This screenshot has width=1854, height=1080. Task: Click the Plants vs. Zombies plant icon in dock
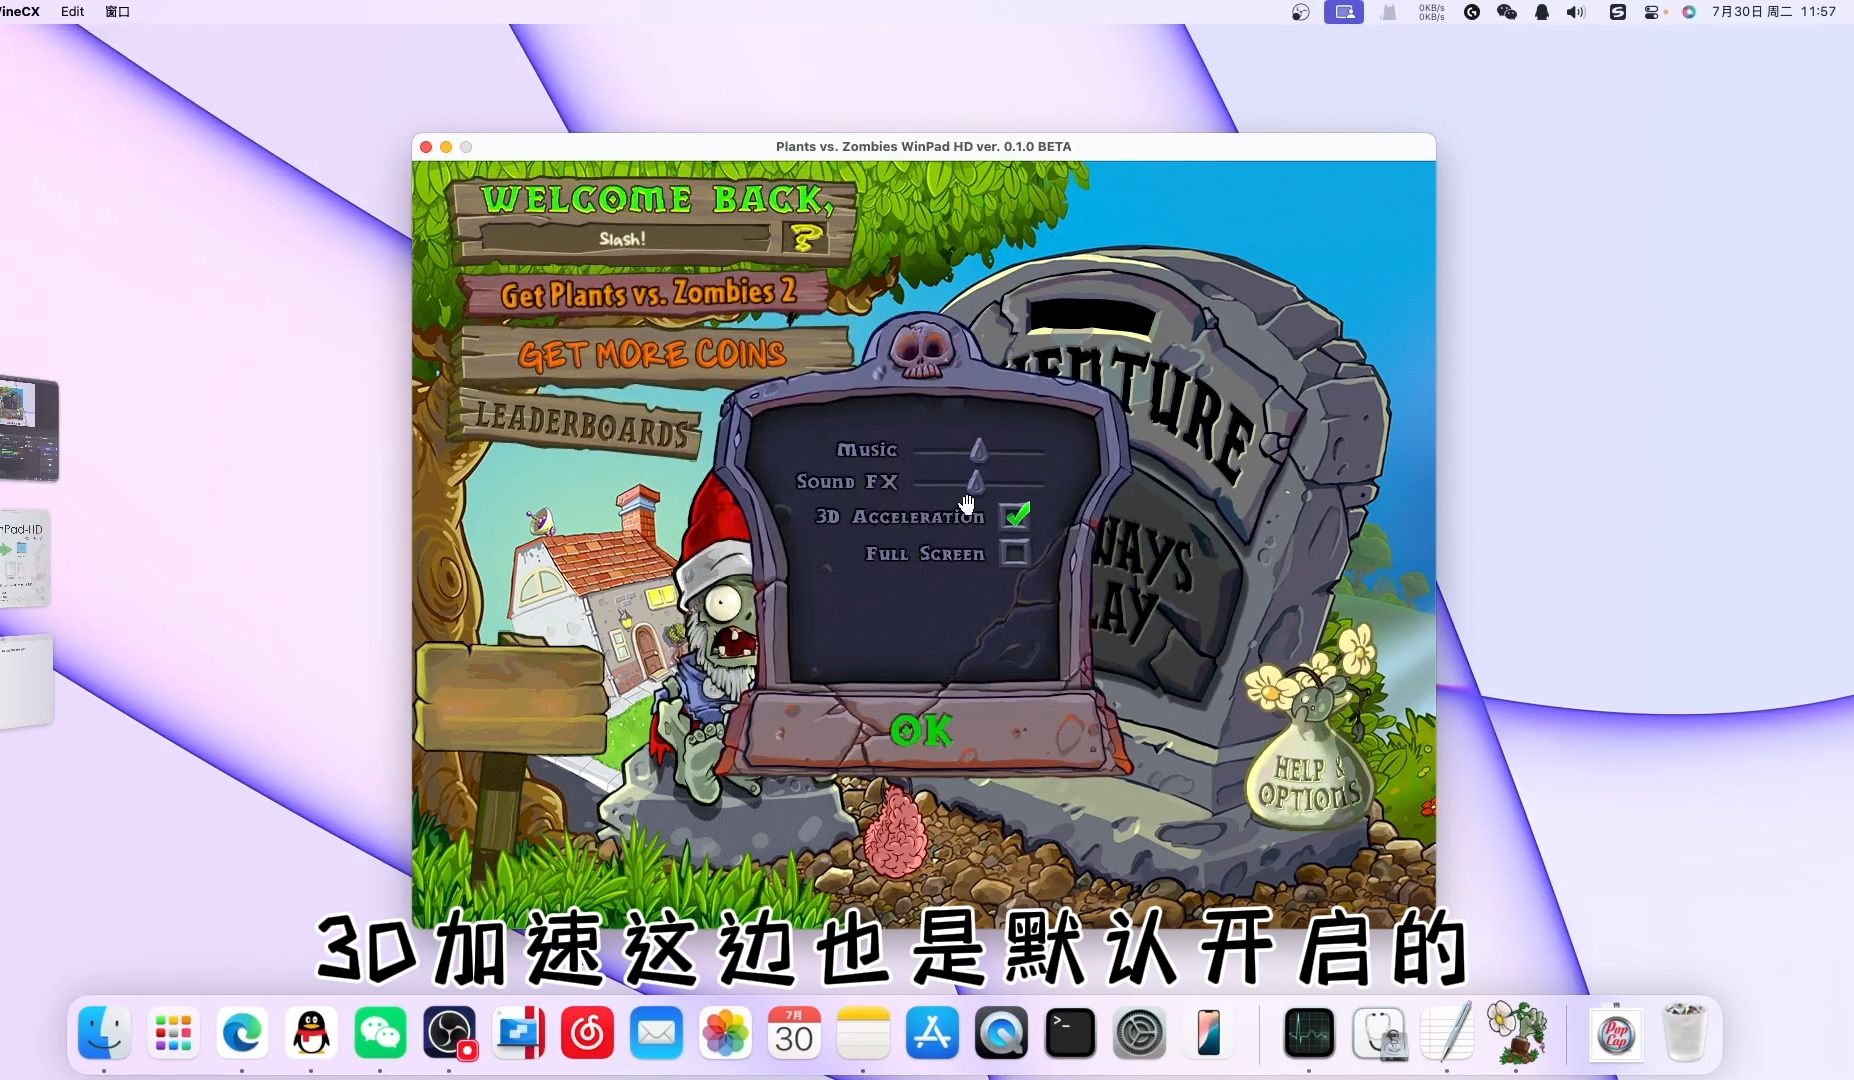(x=1516, y=1033)
